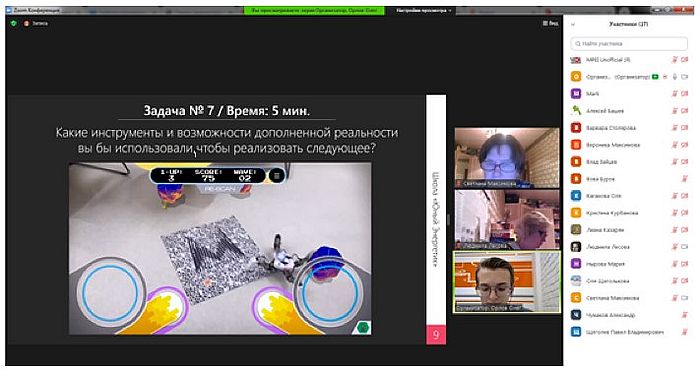Click Алексей Башев's green avatar
Image resolution: width=700 pixels, height=370 pixels.
(576, 111)
